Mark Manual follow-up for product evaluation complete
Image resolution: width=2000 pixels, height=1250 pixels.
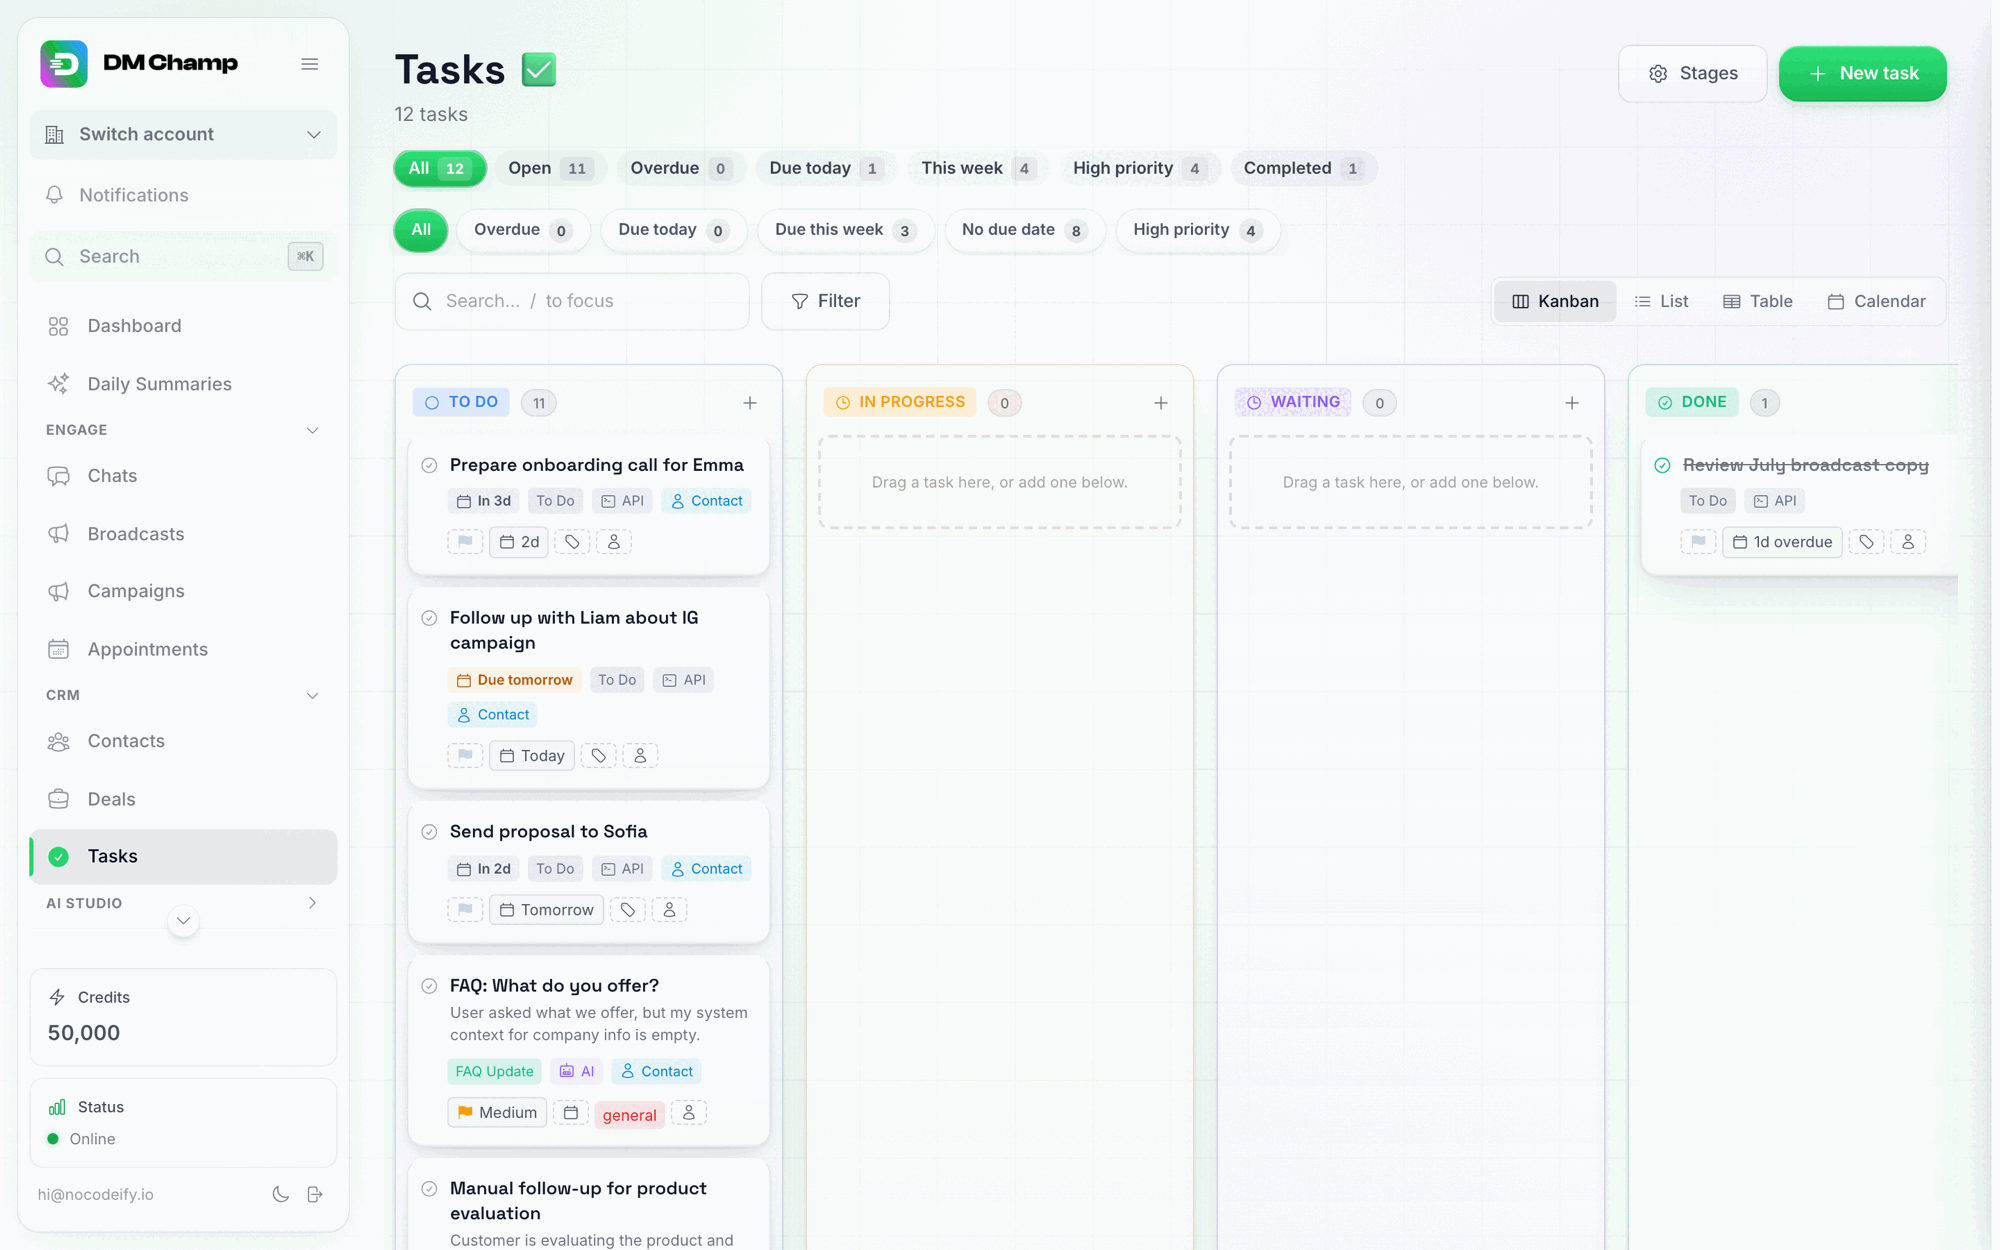point(429,1189)
